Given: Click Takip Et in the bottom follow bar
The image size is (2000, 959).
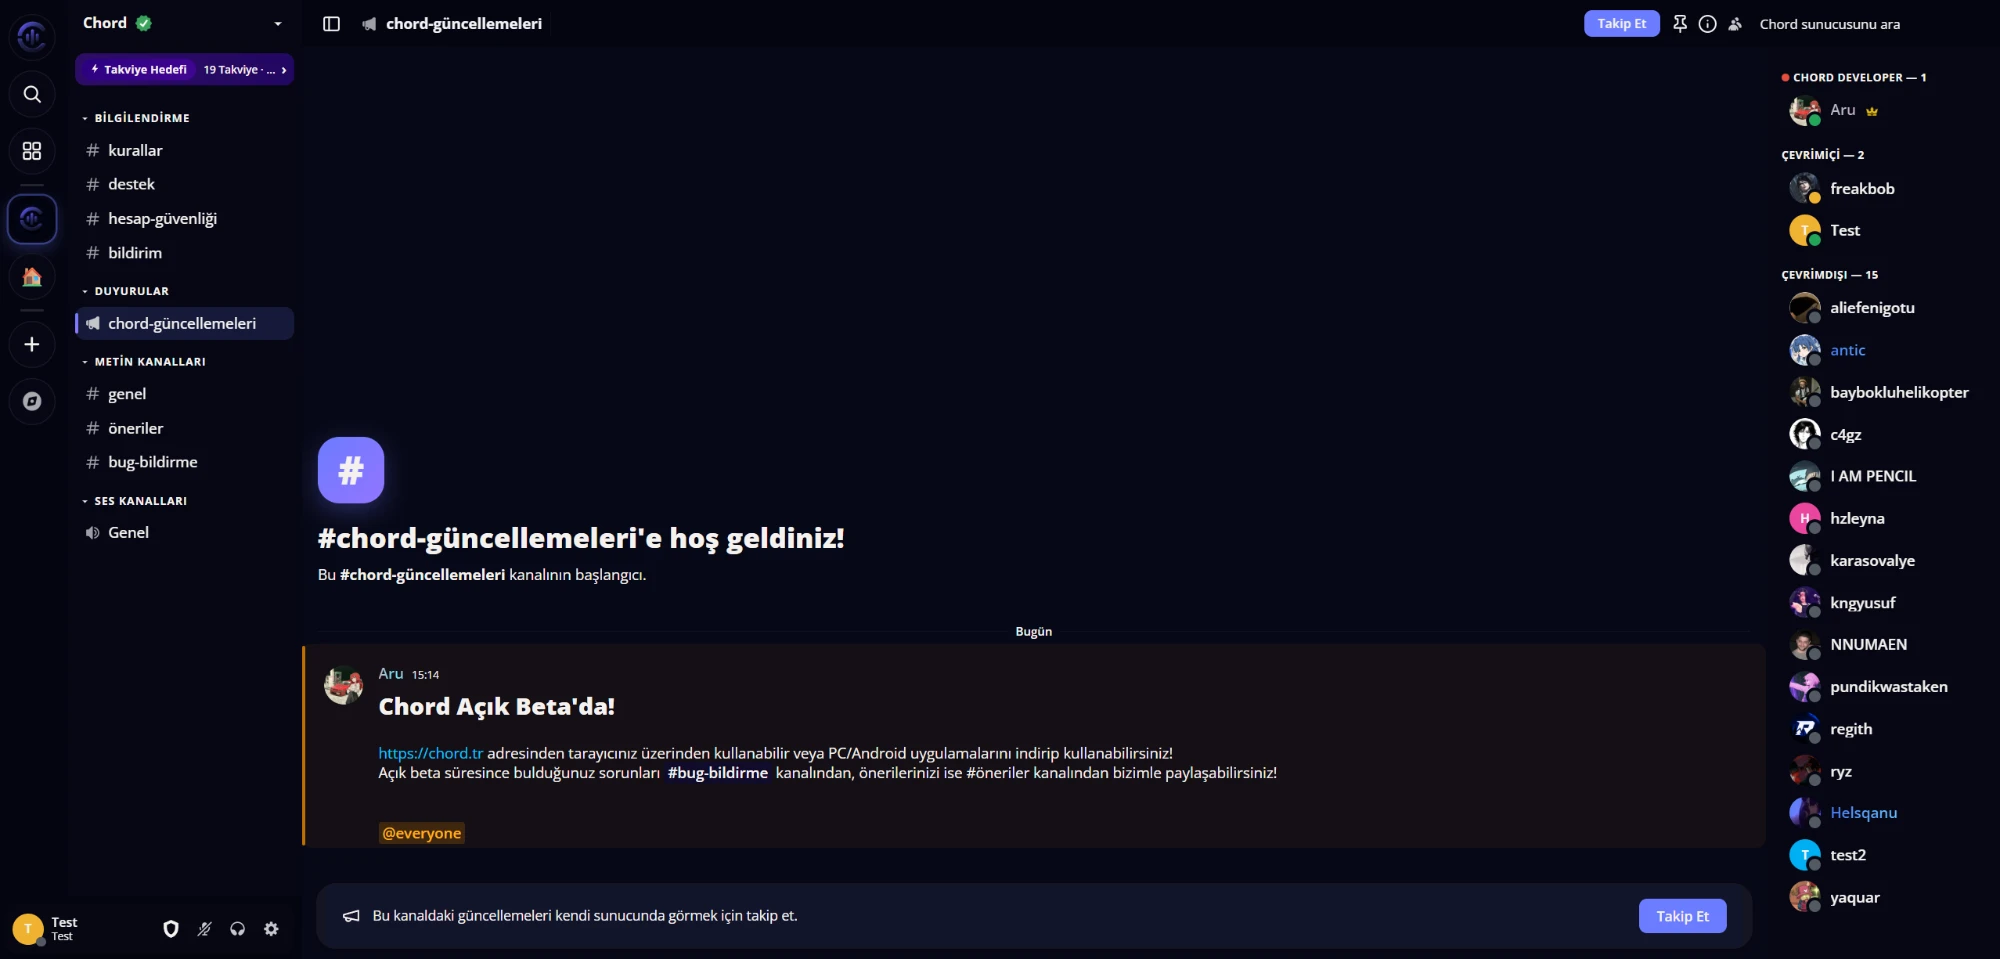Looking at the screenshot, I should click(x=1682, y=916).
